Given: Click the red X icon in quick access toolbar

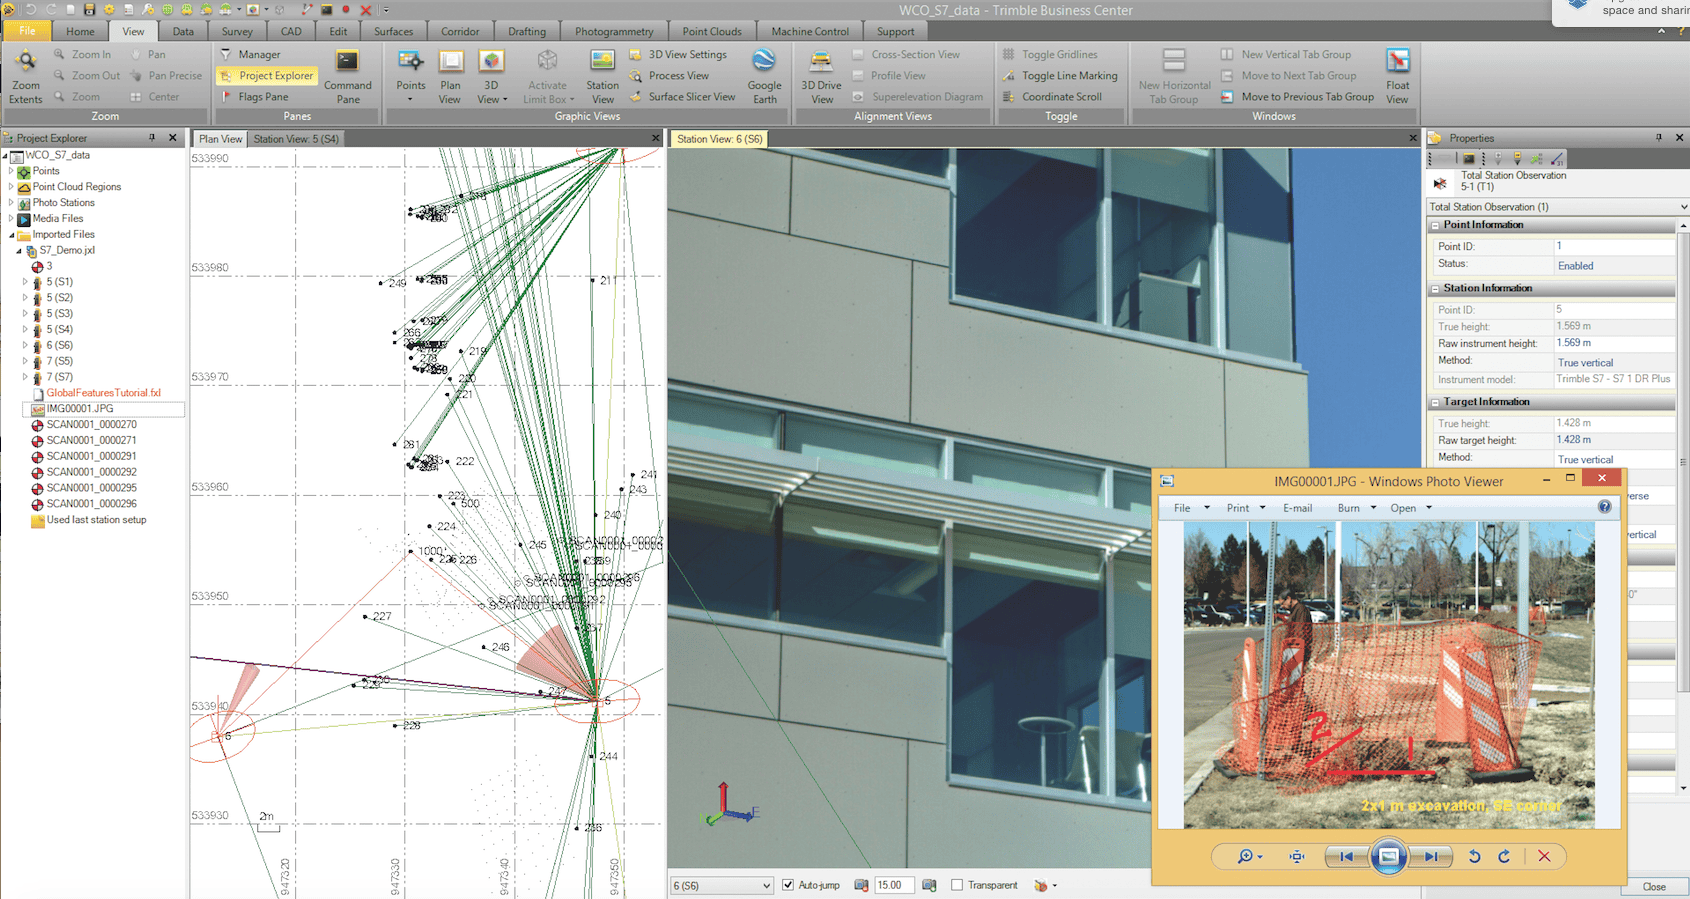Looking at the screenshot, I should 366,10.
